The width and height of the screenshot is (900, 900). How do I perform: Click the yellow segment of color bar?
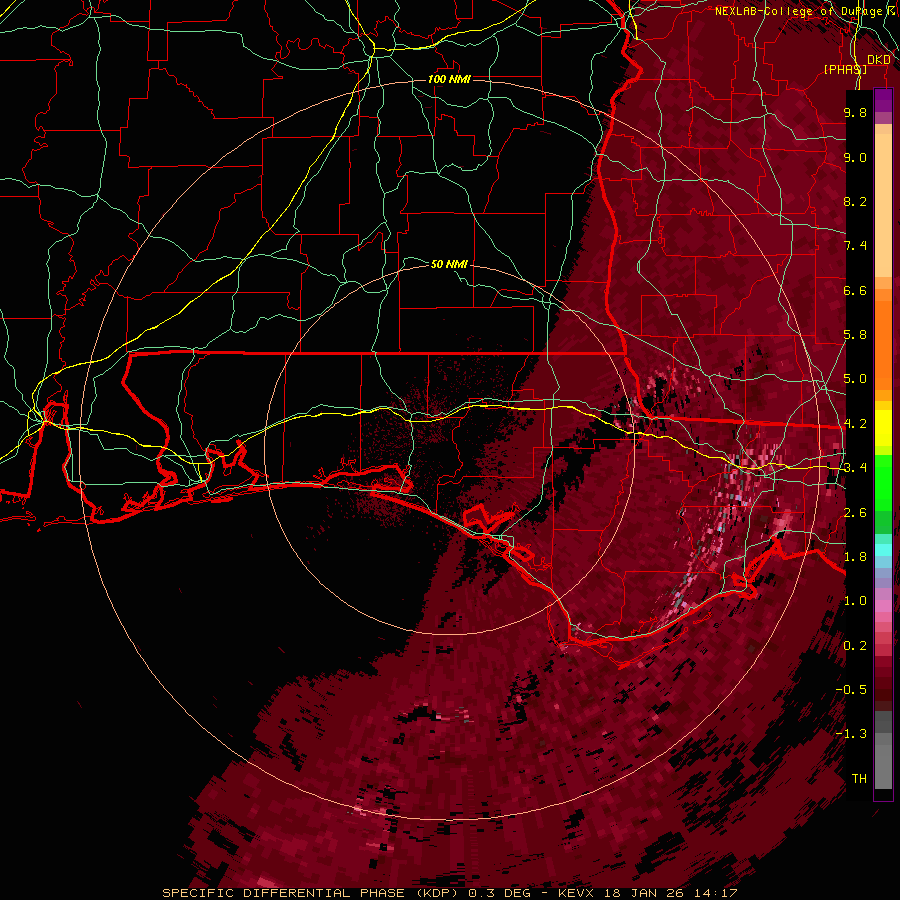[883, 428]
